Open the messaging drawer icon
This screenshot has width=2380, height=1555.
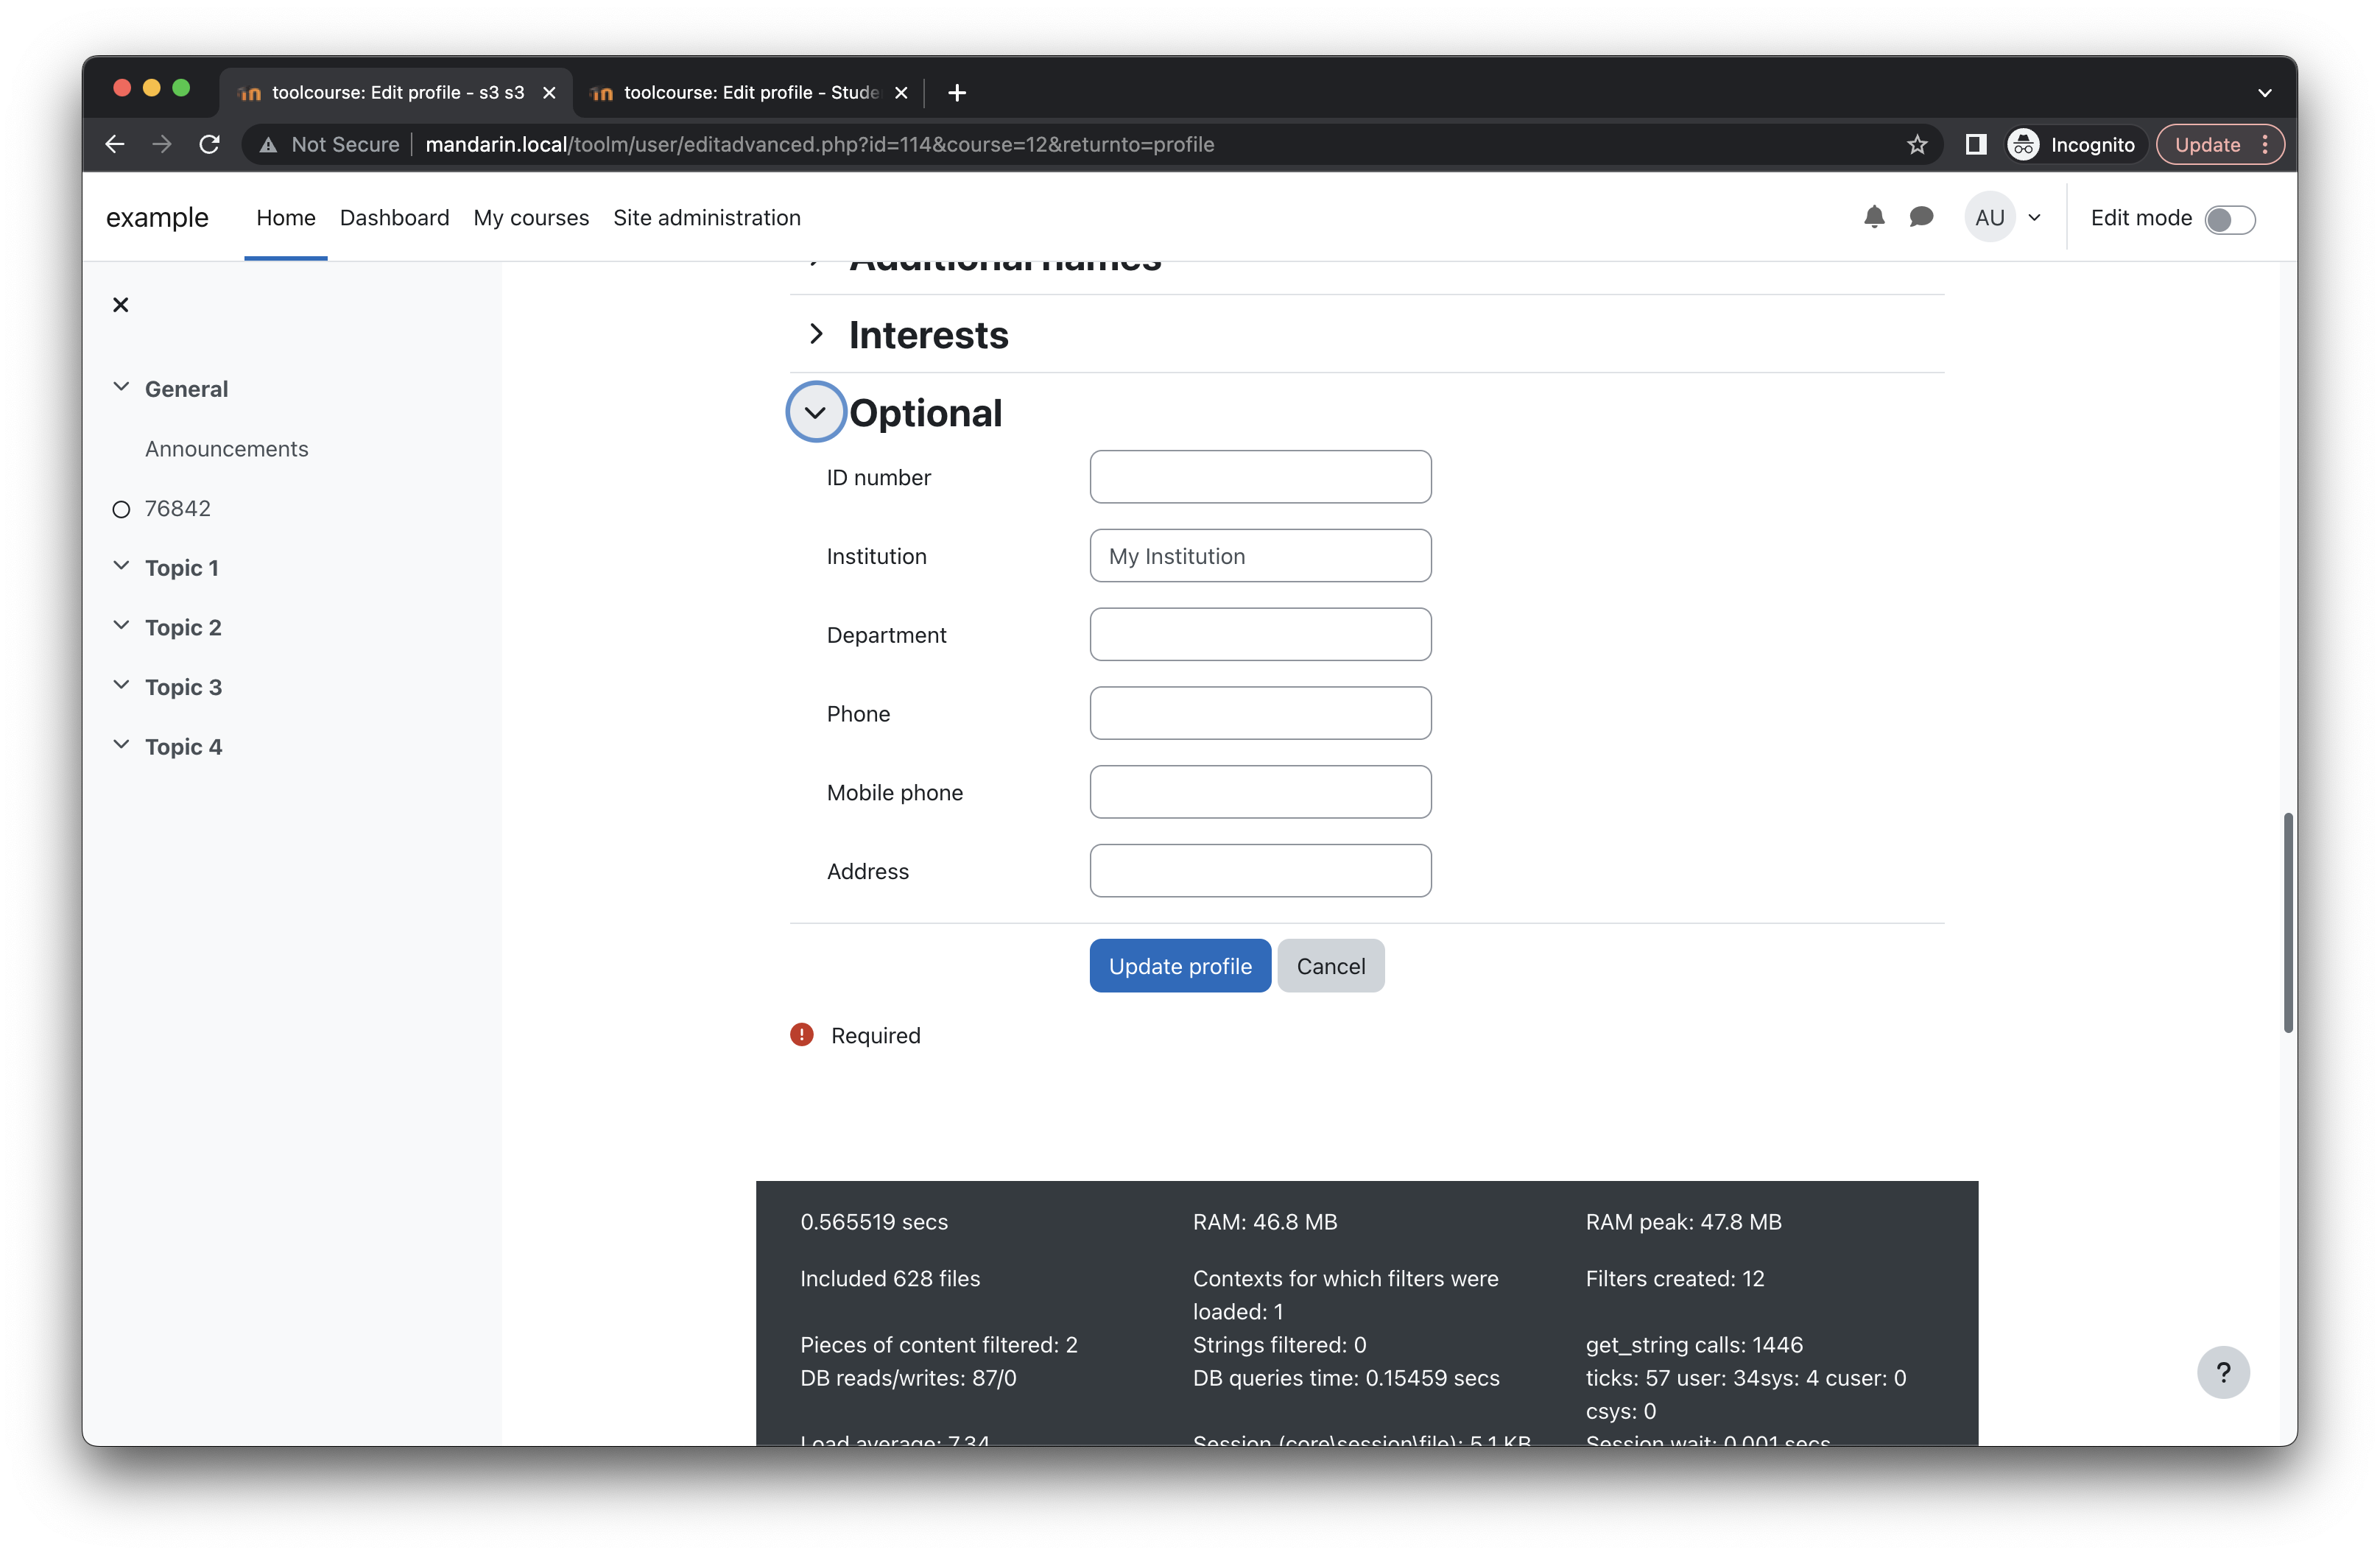1921,217
